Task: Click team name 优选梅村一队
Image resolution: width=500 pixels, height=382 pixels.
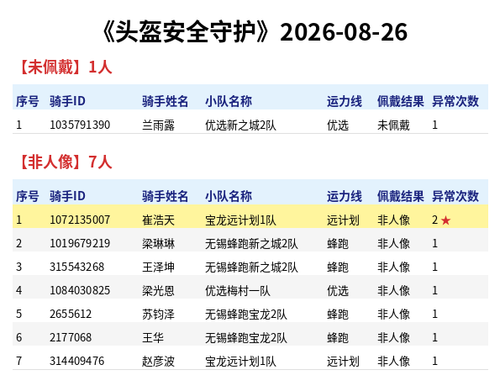Action: 238,291
